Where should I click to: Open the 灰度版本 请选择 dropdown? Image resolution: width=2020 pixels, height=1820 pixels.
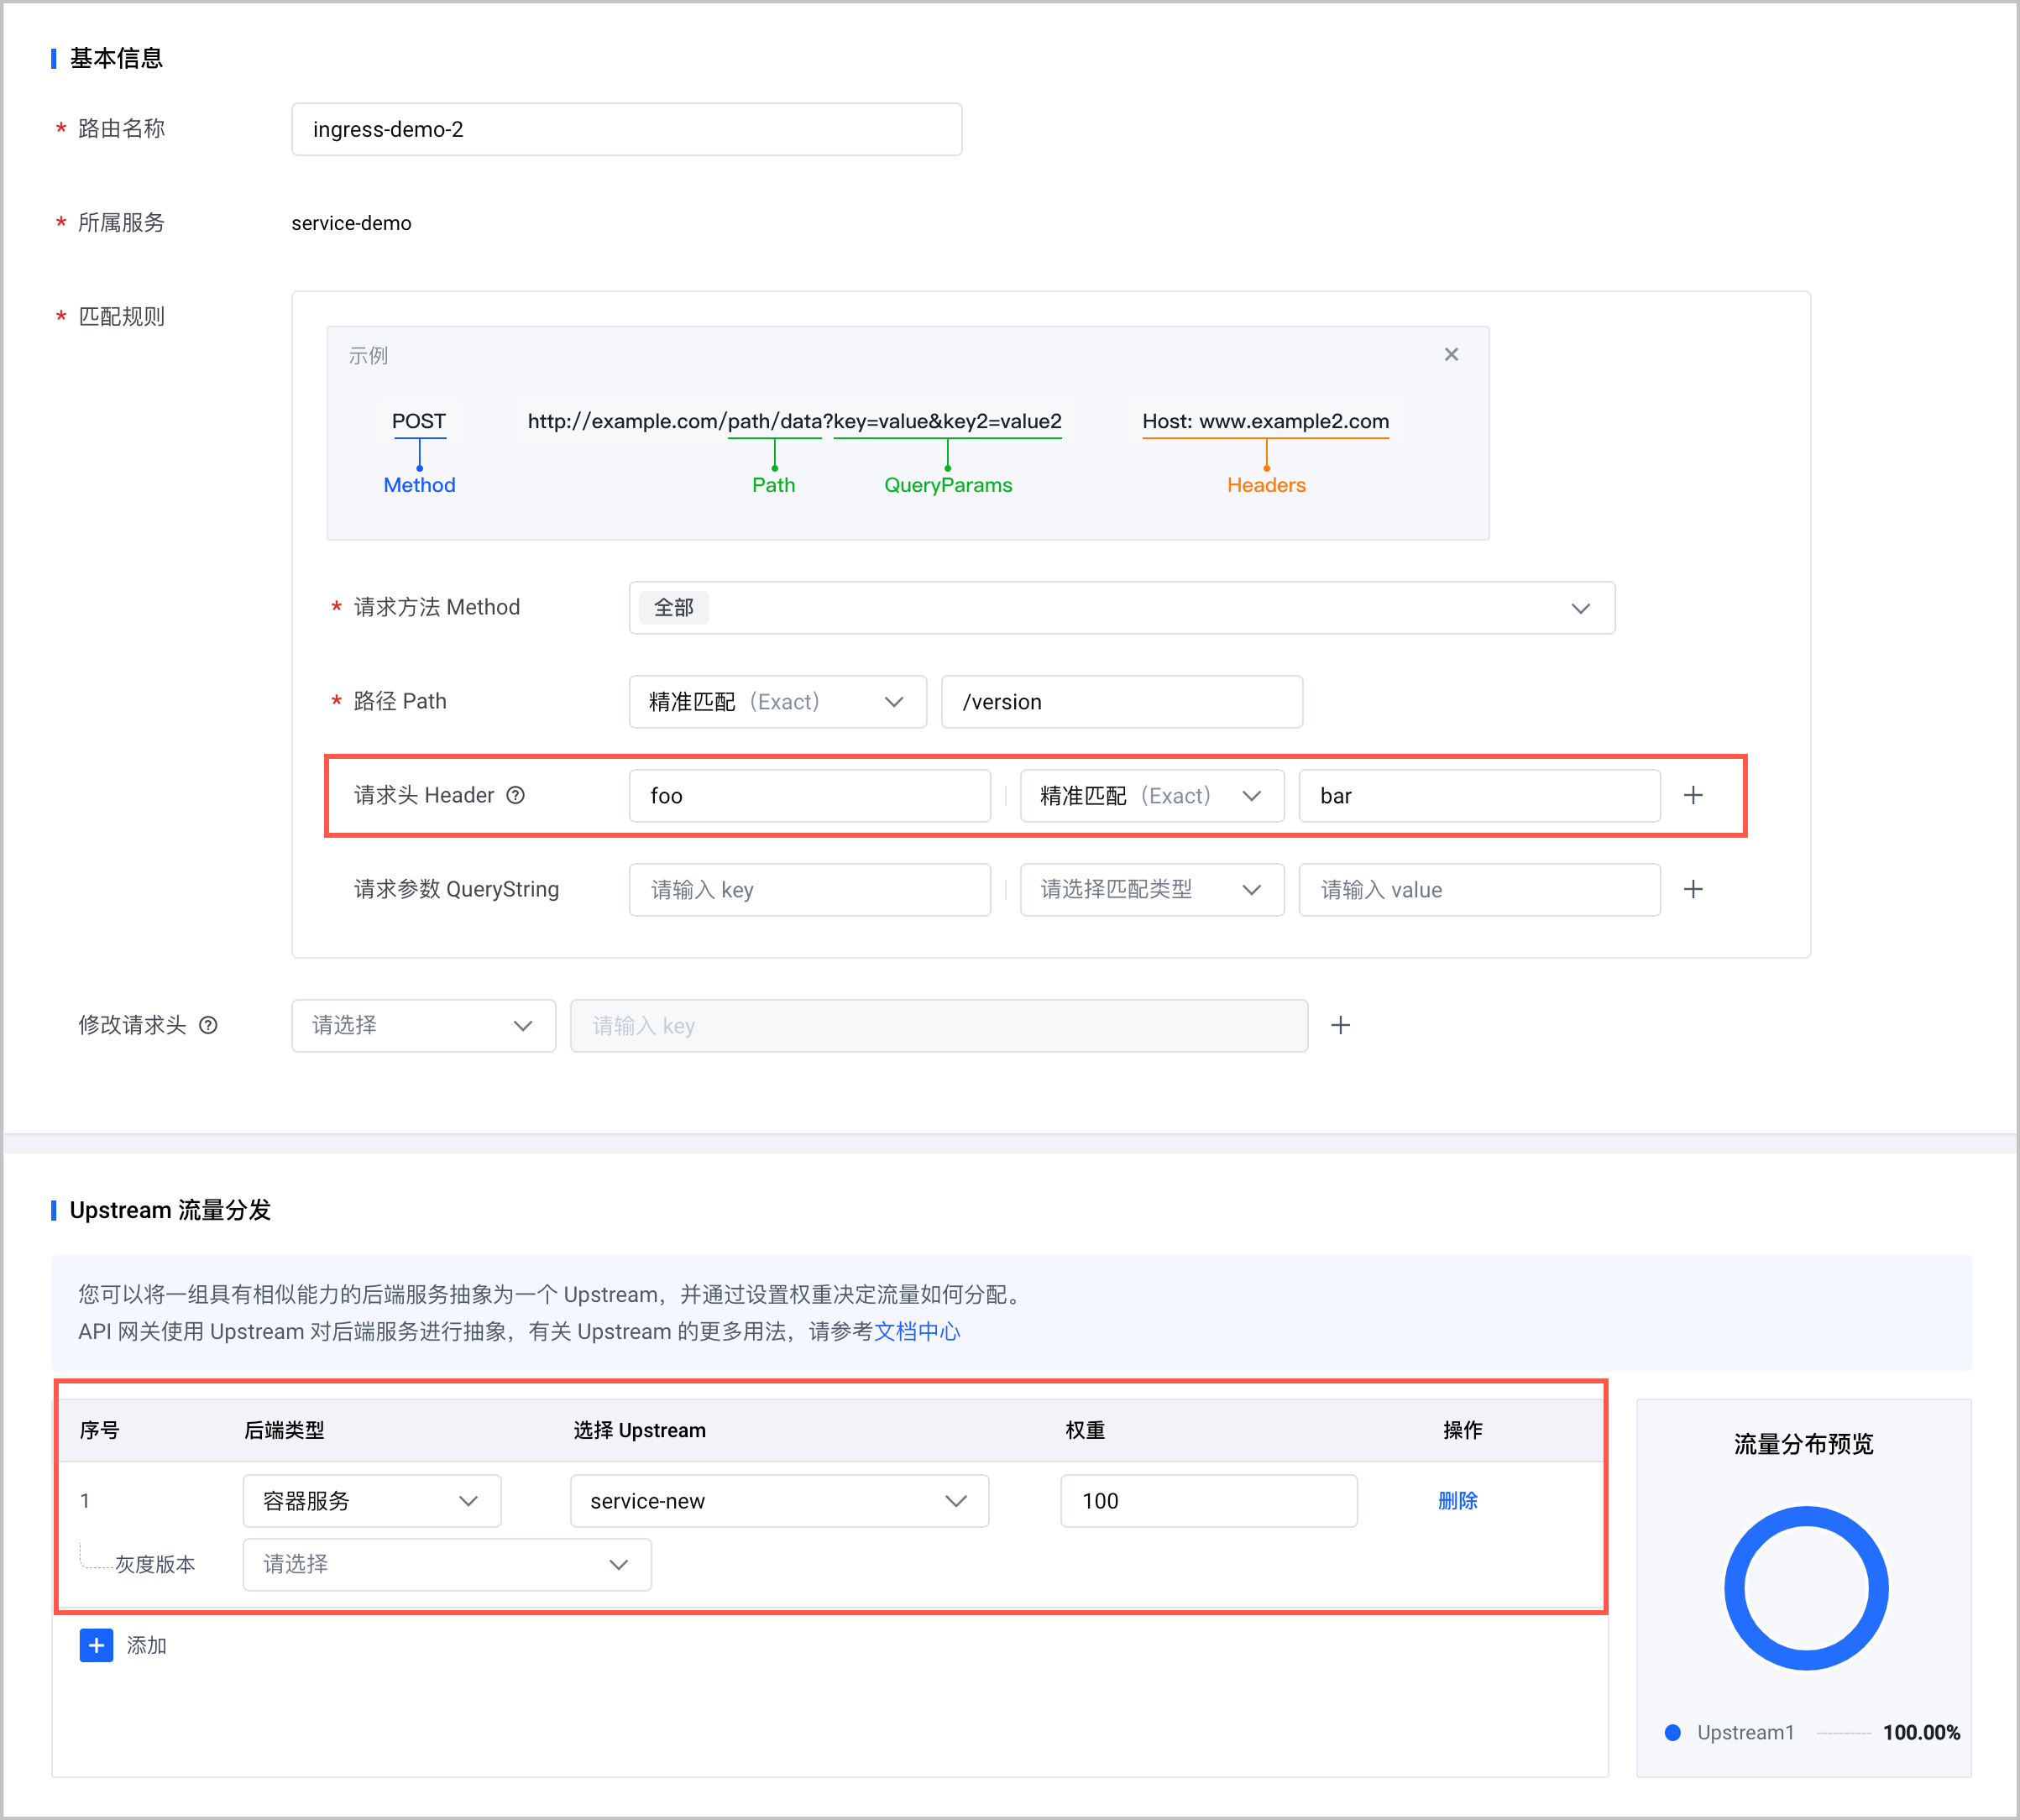click(x=447, y=1564)
